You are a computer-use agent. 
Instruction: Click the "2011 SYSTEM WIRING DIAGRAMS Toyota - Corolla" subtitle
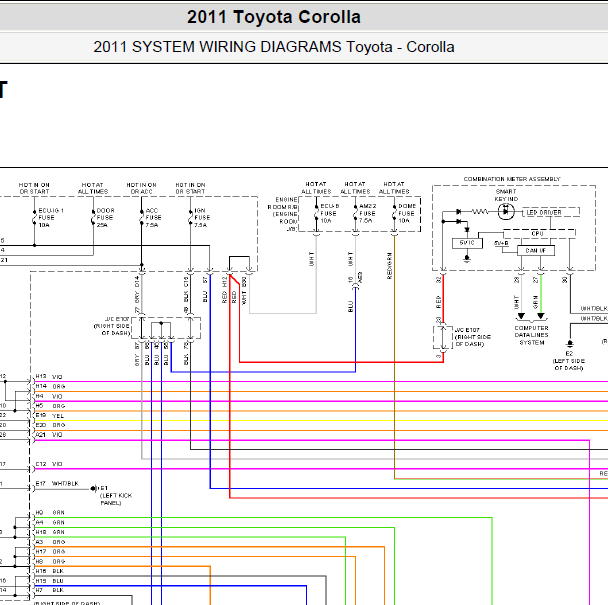click(274, 47)
